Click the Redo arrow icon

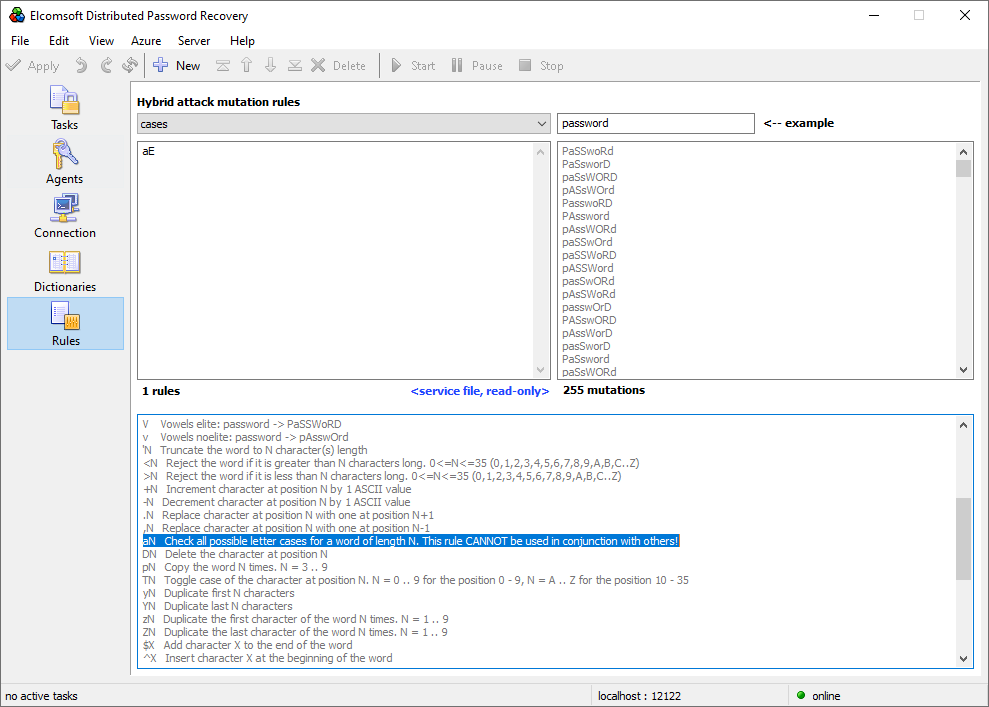[106, 65]
